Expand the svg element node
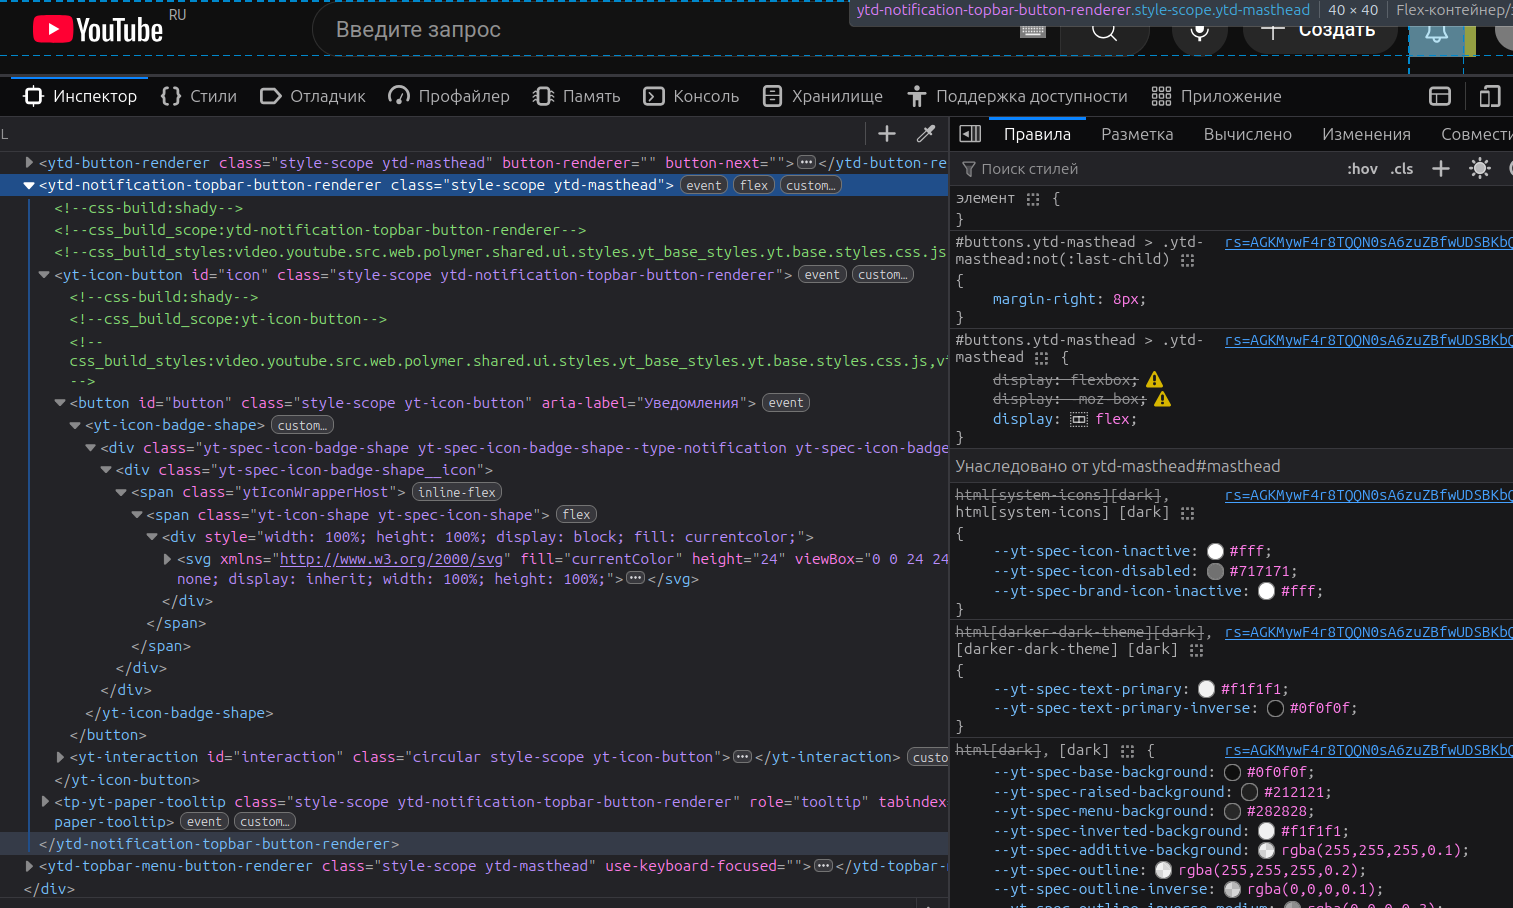 [x=168, y=559]
